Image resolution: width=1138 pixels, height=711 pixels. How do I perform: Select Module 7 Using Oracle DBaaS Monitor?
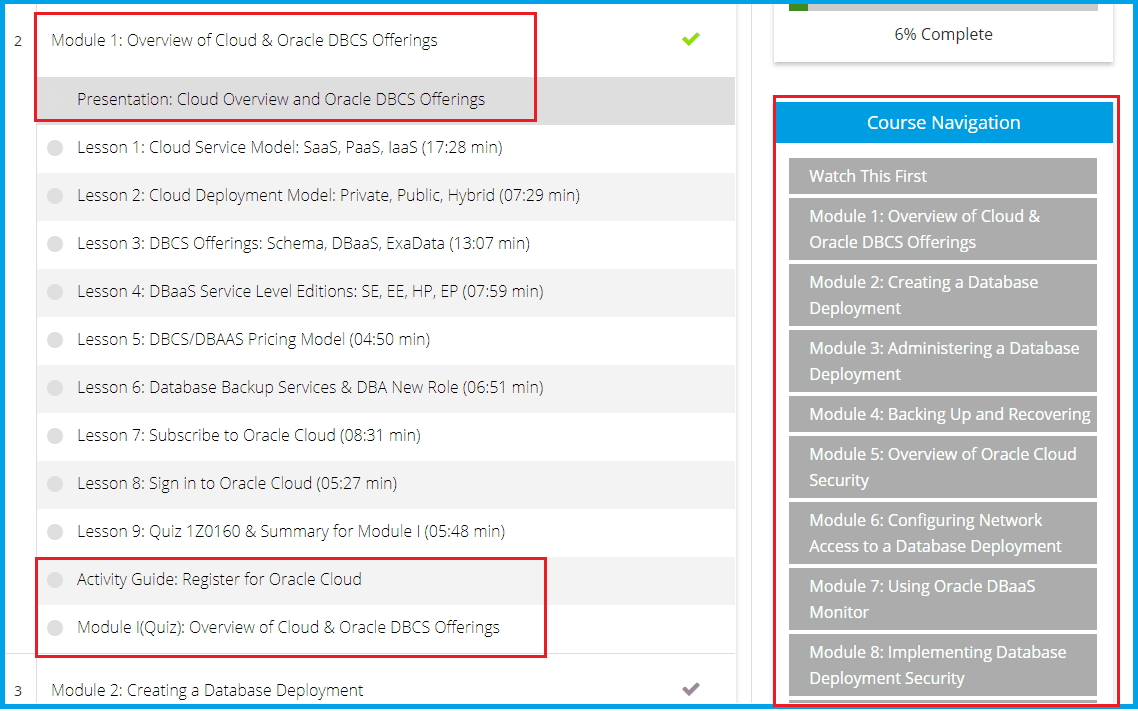pyautogui.click(x=943, y=599)
